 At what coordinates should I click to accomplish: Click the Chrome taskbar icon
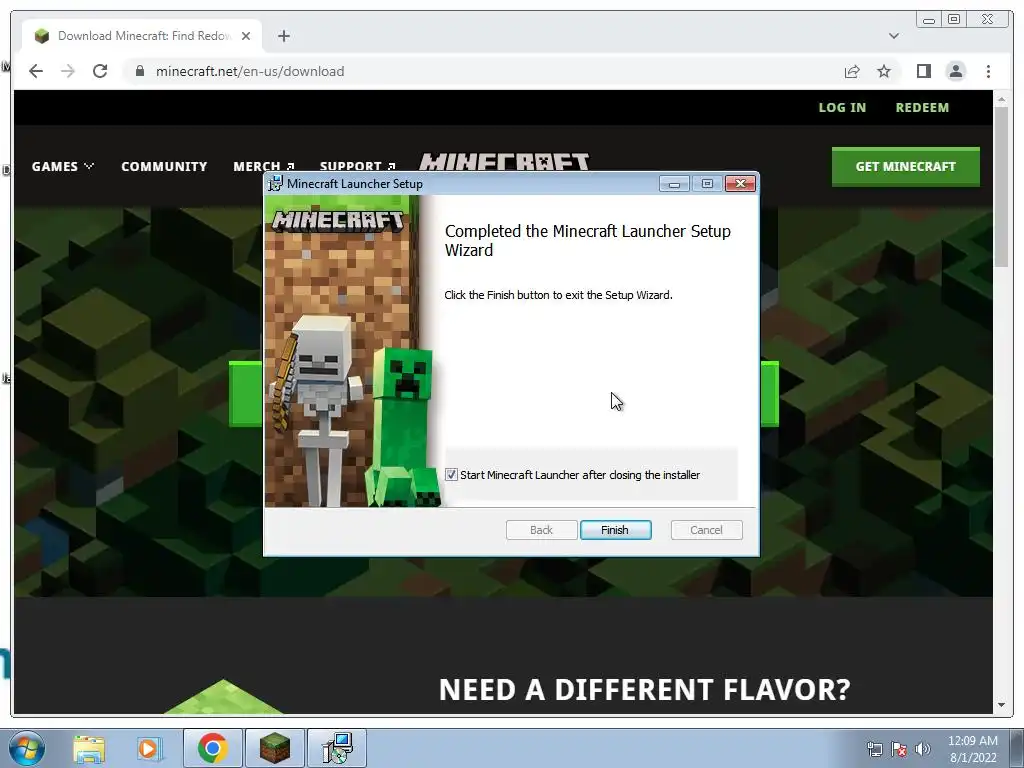(212, 748)
